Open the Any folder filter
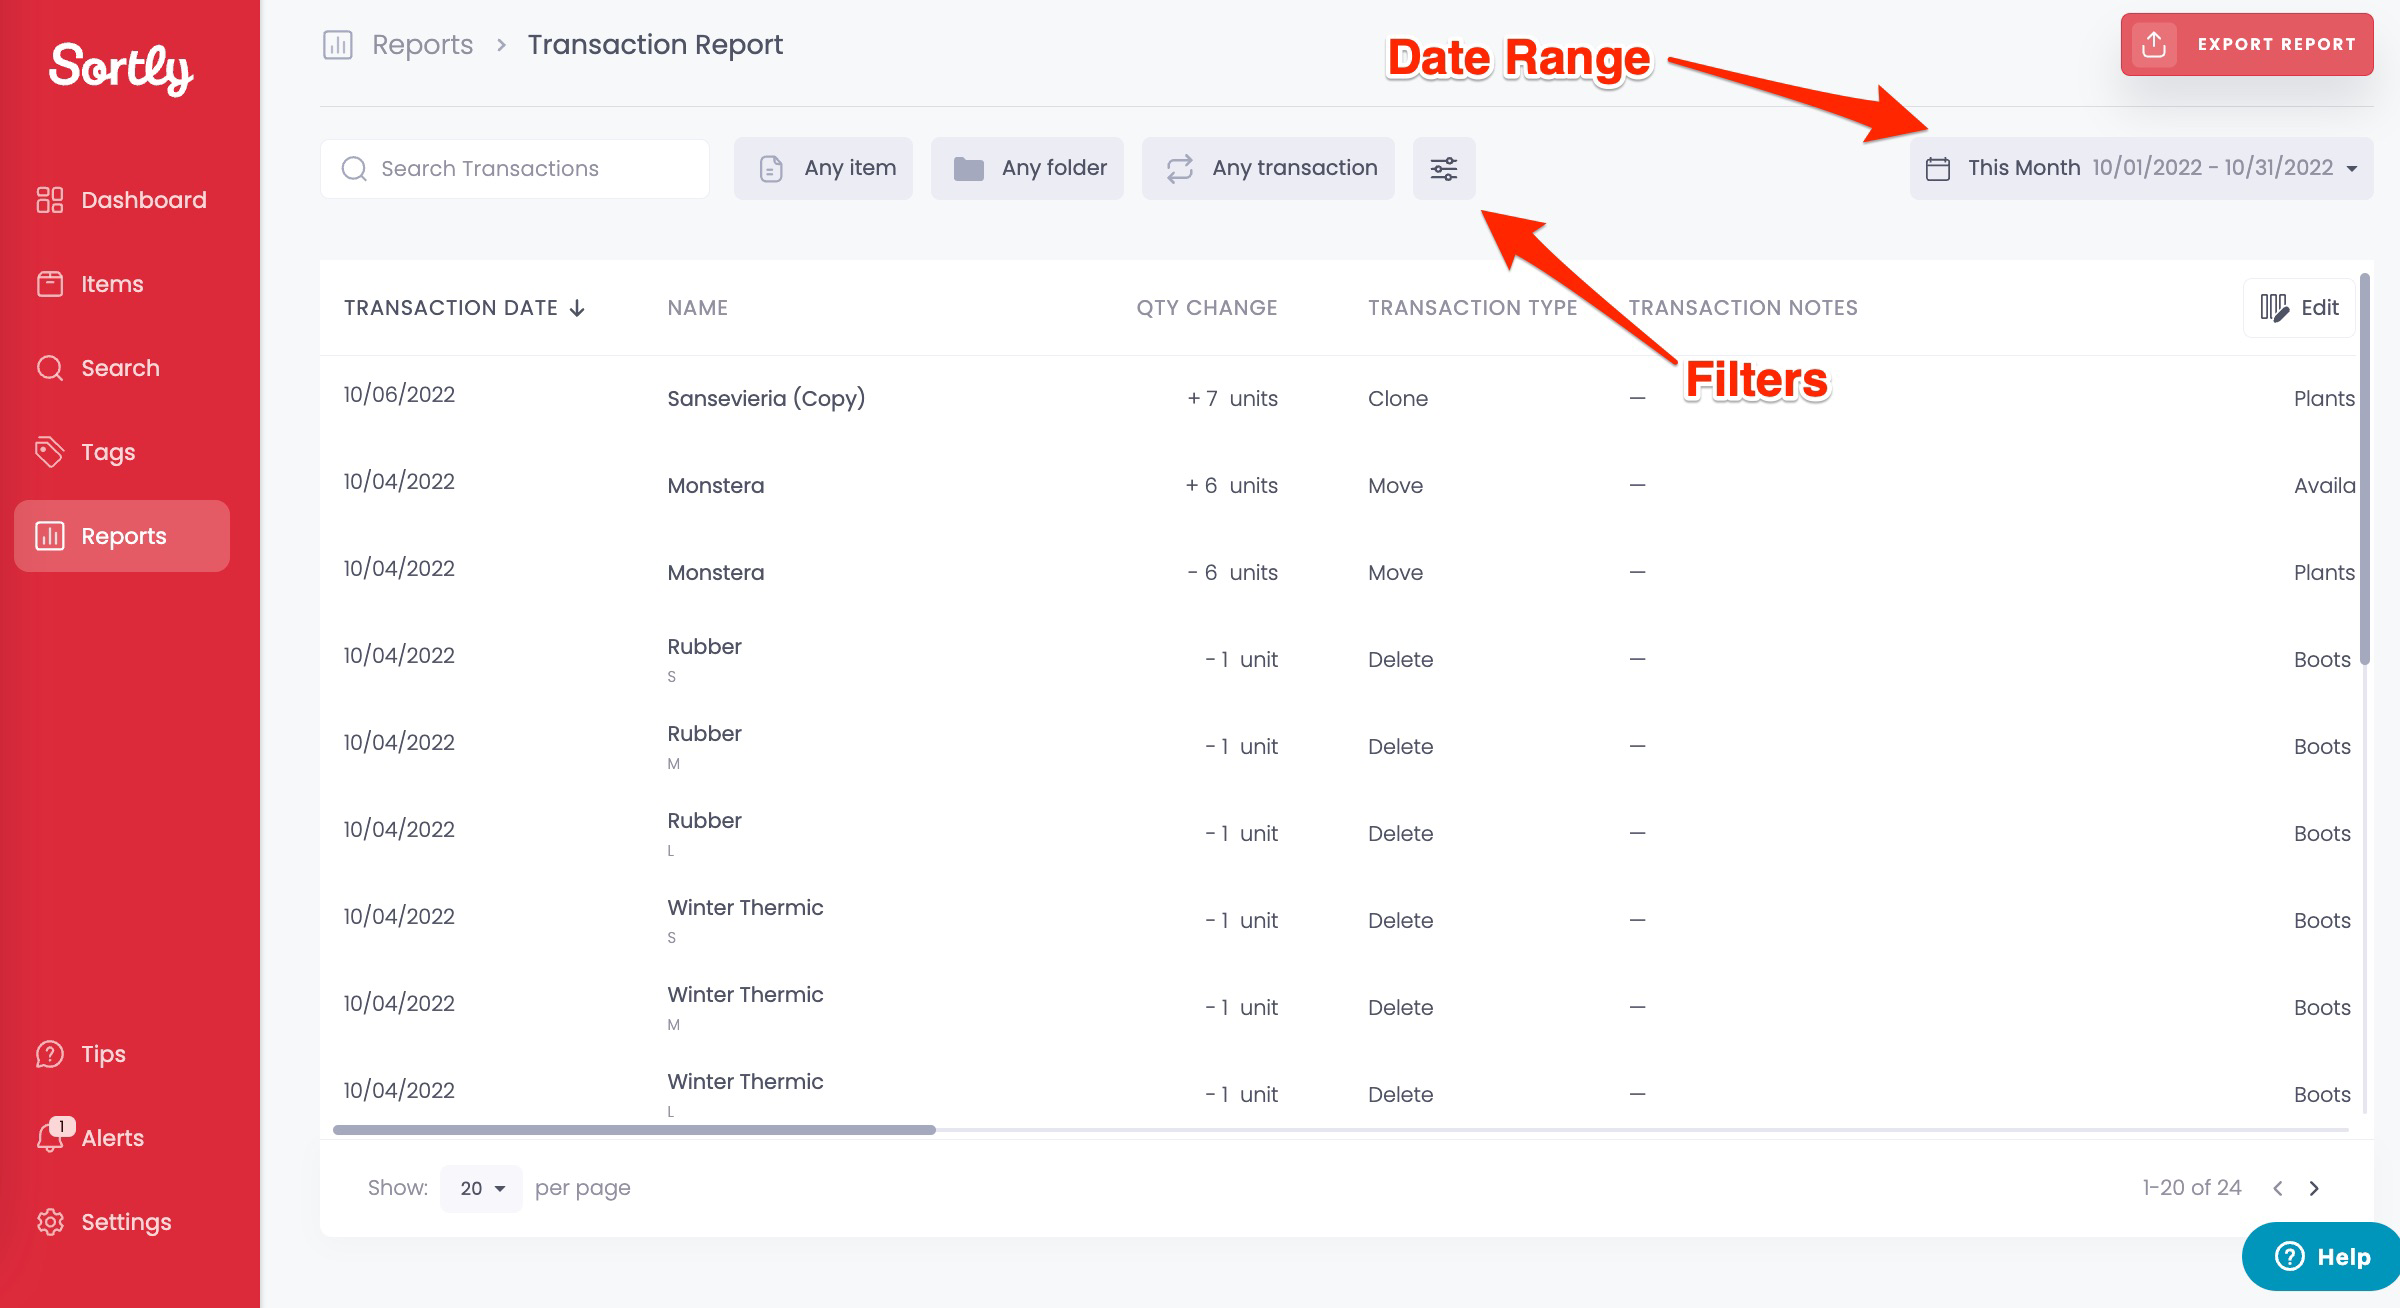This screenshot has height=1308, width=2400. pyautogui.click(x=1027, y=168)
